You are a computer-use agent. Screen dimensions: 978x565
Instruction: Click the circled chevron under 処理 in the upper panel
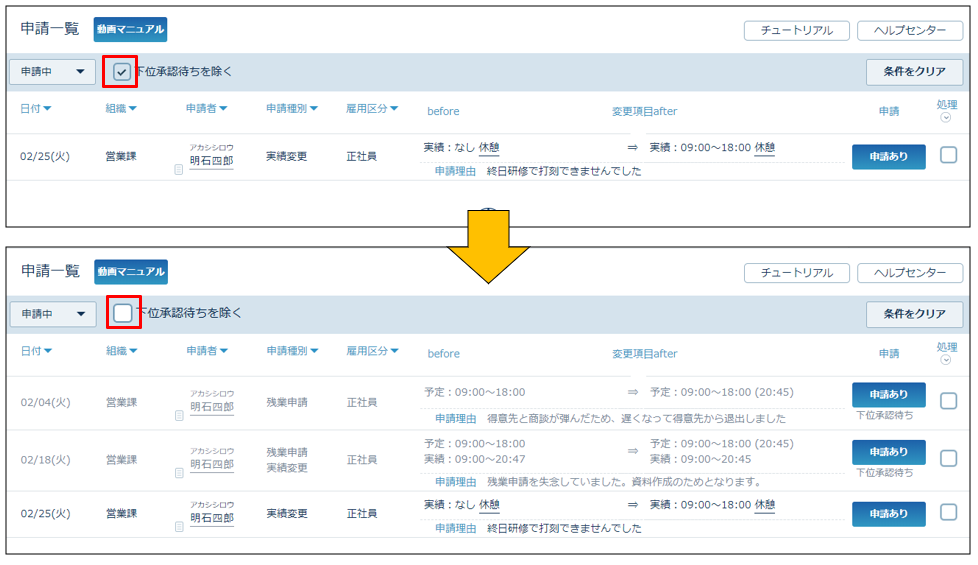(946, 118)
